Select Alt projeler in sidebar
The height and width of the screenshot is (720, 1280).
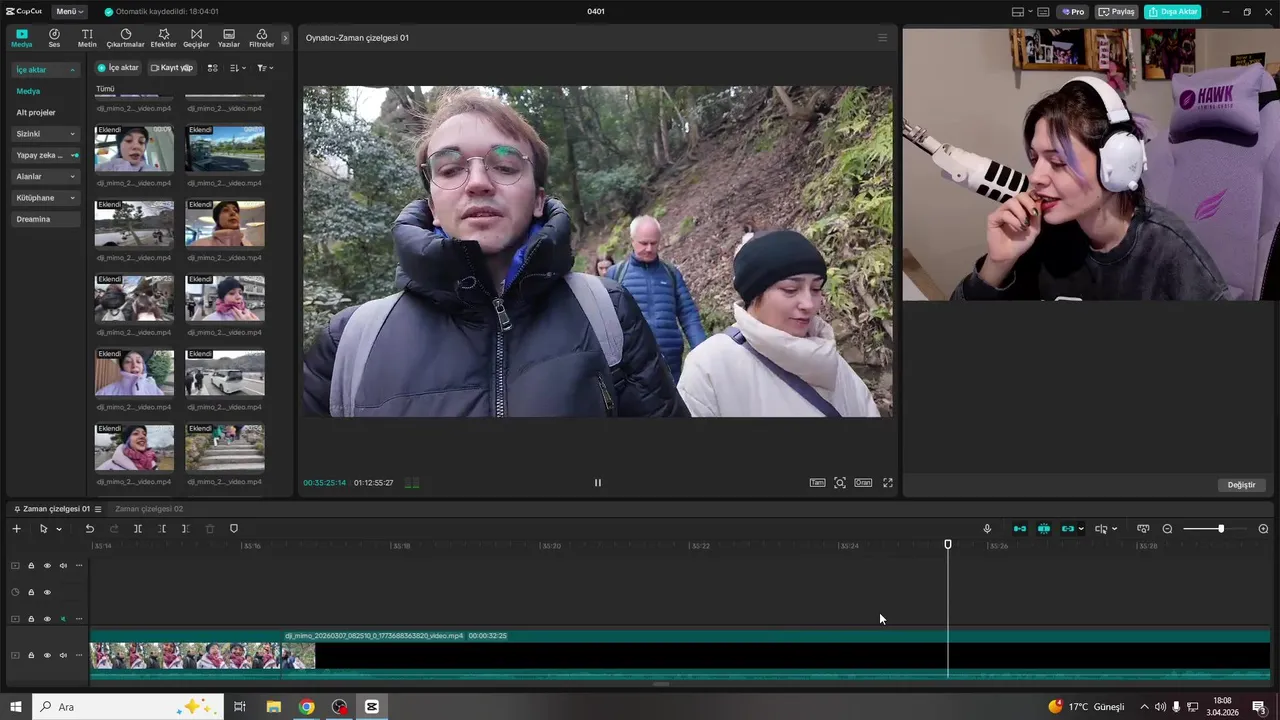[x=36, y=113]
